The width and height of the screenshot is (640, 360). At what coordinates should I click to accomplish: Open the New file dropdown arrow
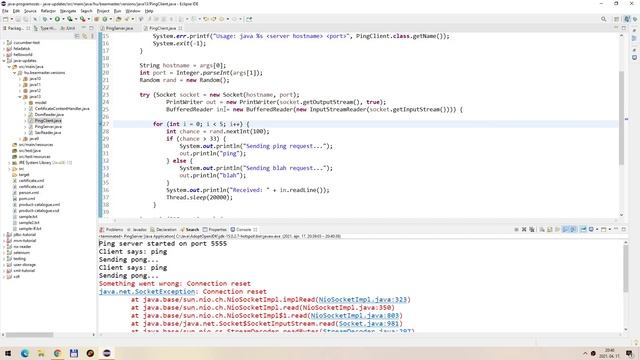[12, 19]
